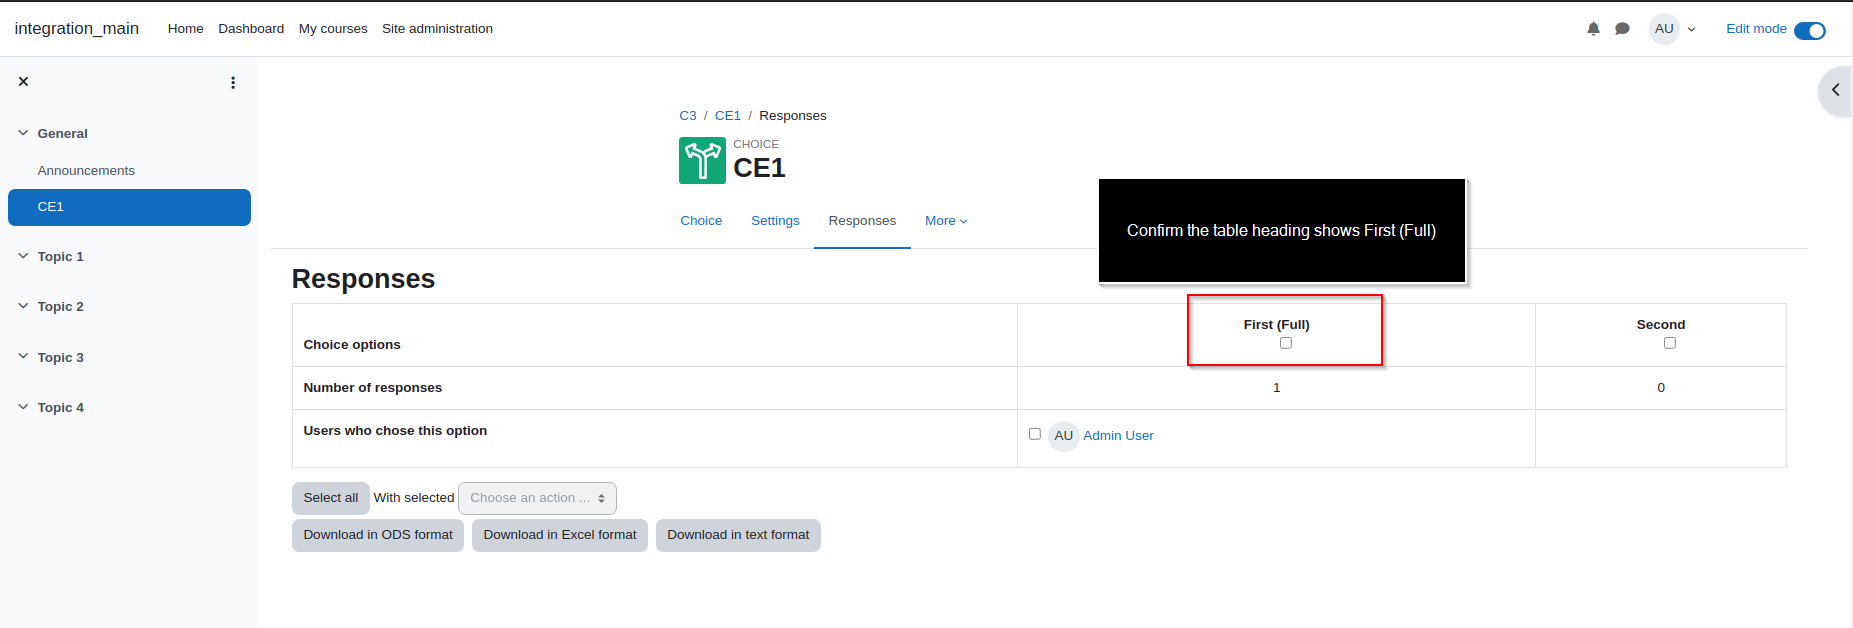
Task: Open the block drawer arrow
Action: pos(1836,90)
